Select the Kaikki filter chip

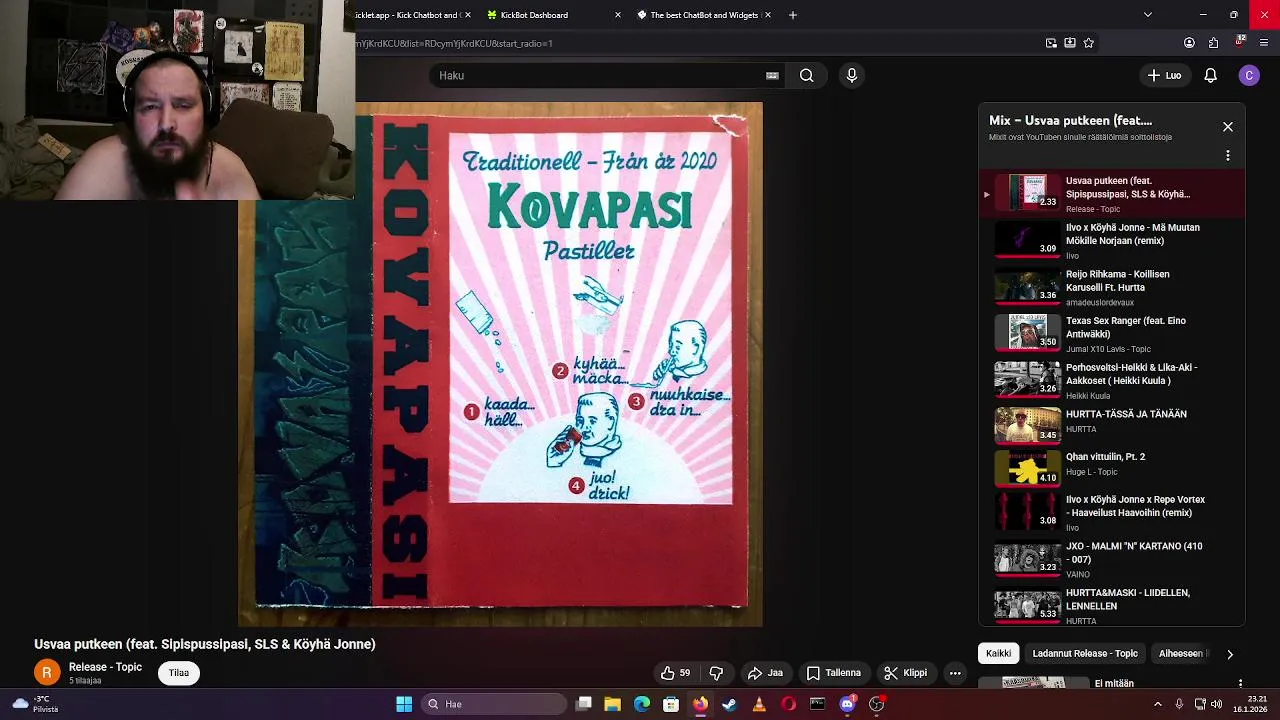tap(998, 653)
